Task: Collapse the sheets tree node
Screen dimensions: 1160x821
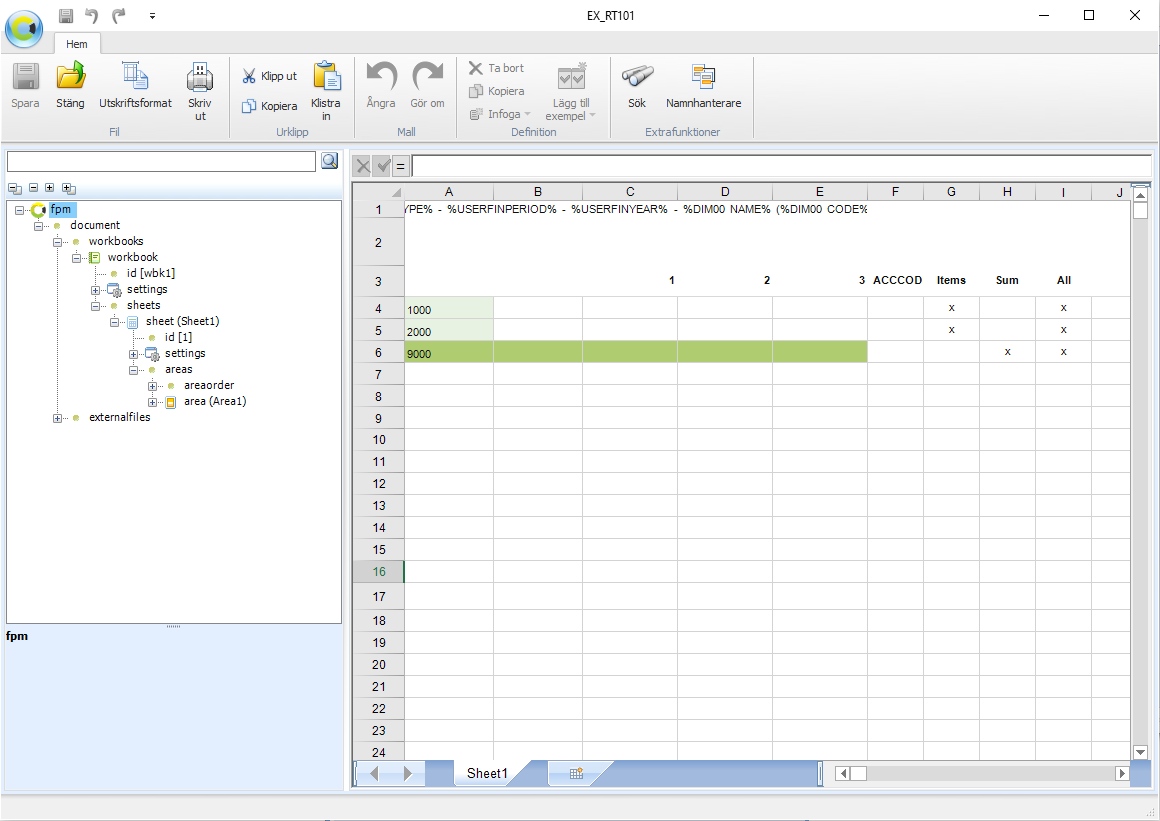Action: click(x=95, y=306)
